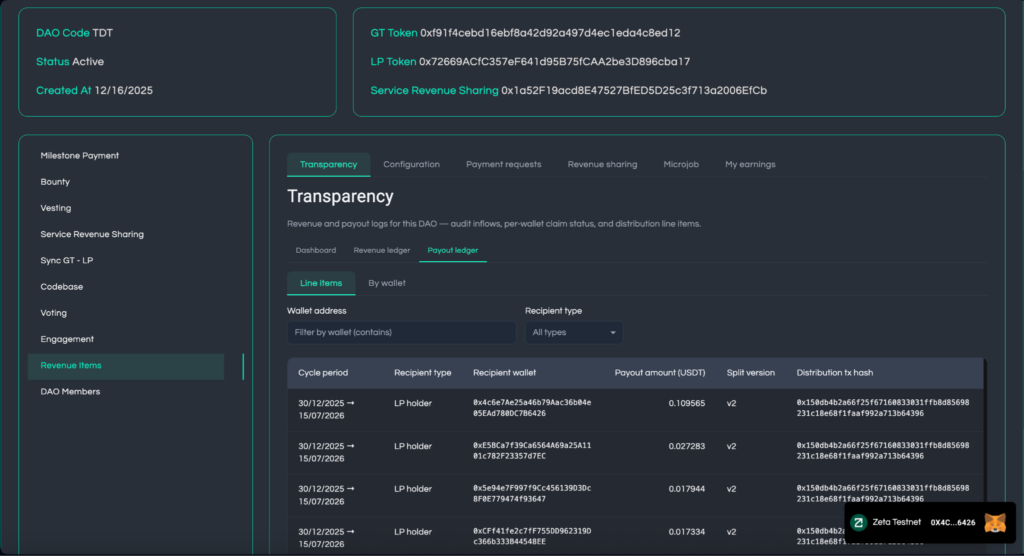This screenshot has width=1024, height=556.
Task: Click the Recipient type column header
Action: point(423,373)
